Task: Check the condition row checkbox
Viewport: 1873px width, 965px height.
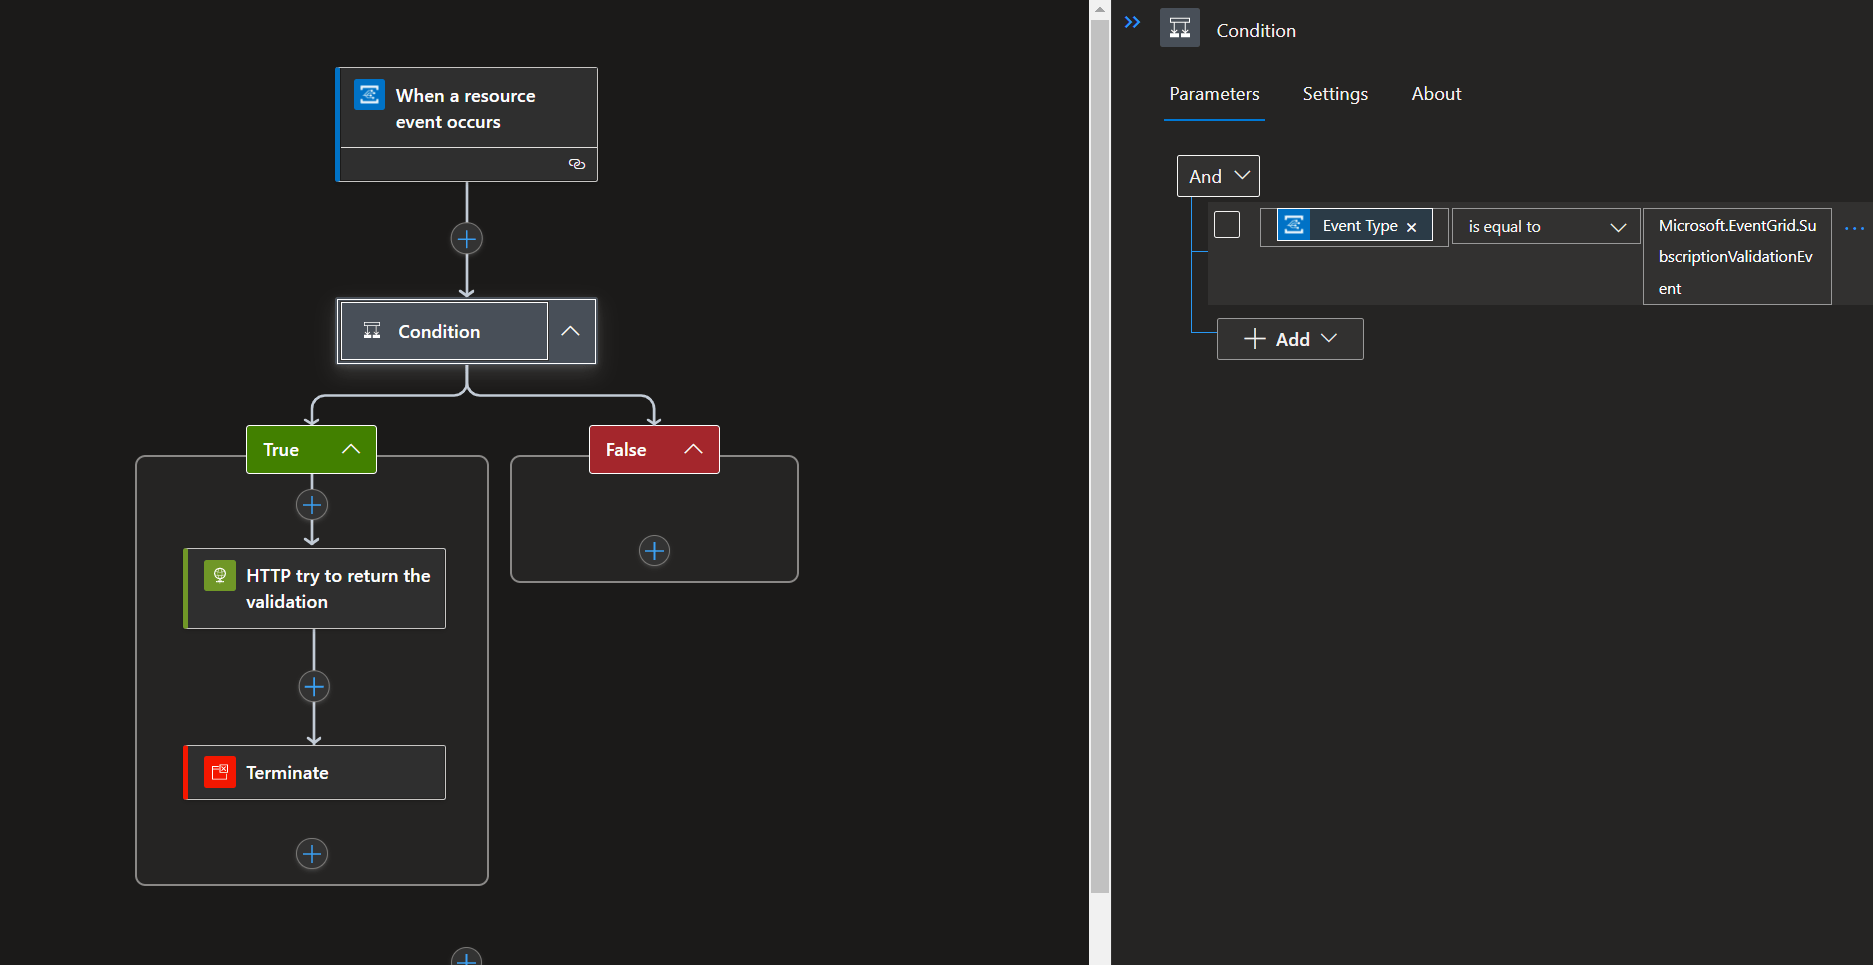Action: (x=1227, y=224)
